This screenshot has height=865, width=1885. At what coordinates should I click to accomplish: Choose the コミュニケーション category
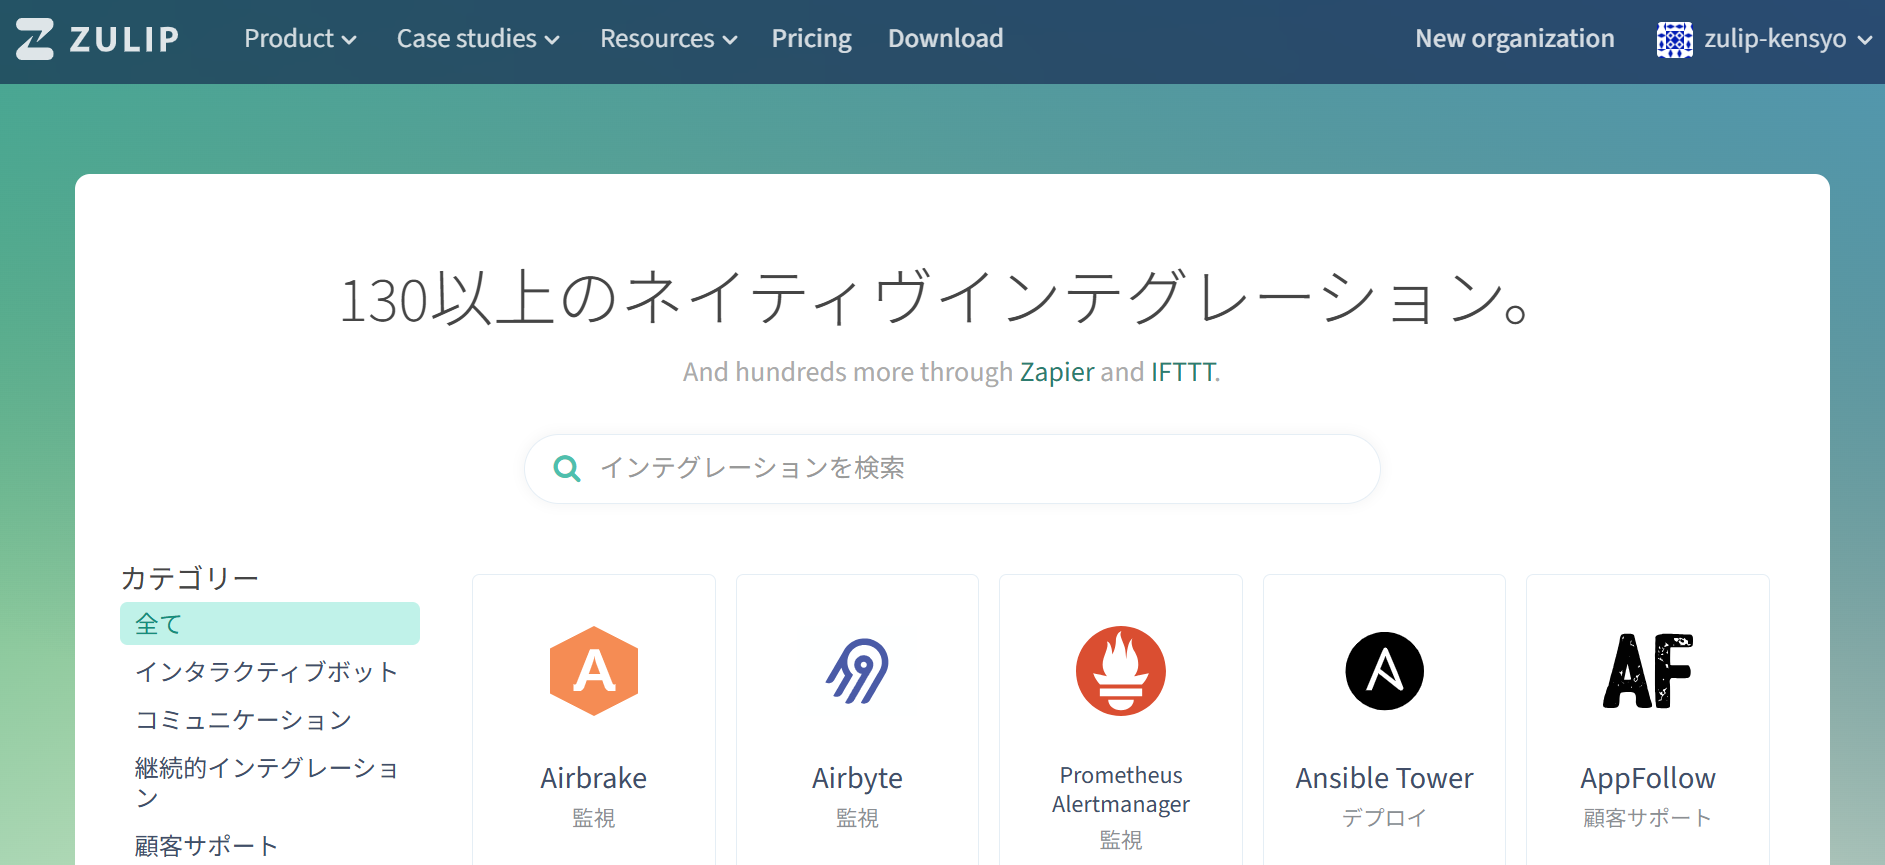pos(243,720)
